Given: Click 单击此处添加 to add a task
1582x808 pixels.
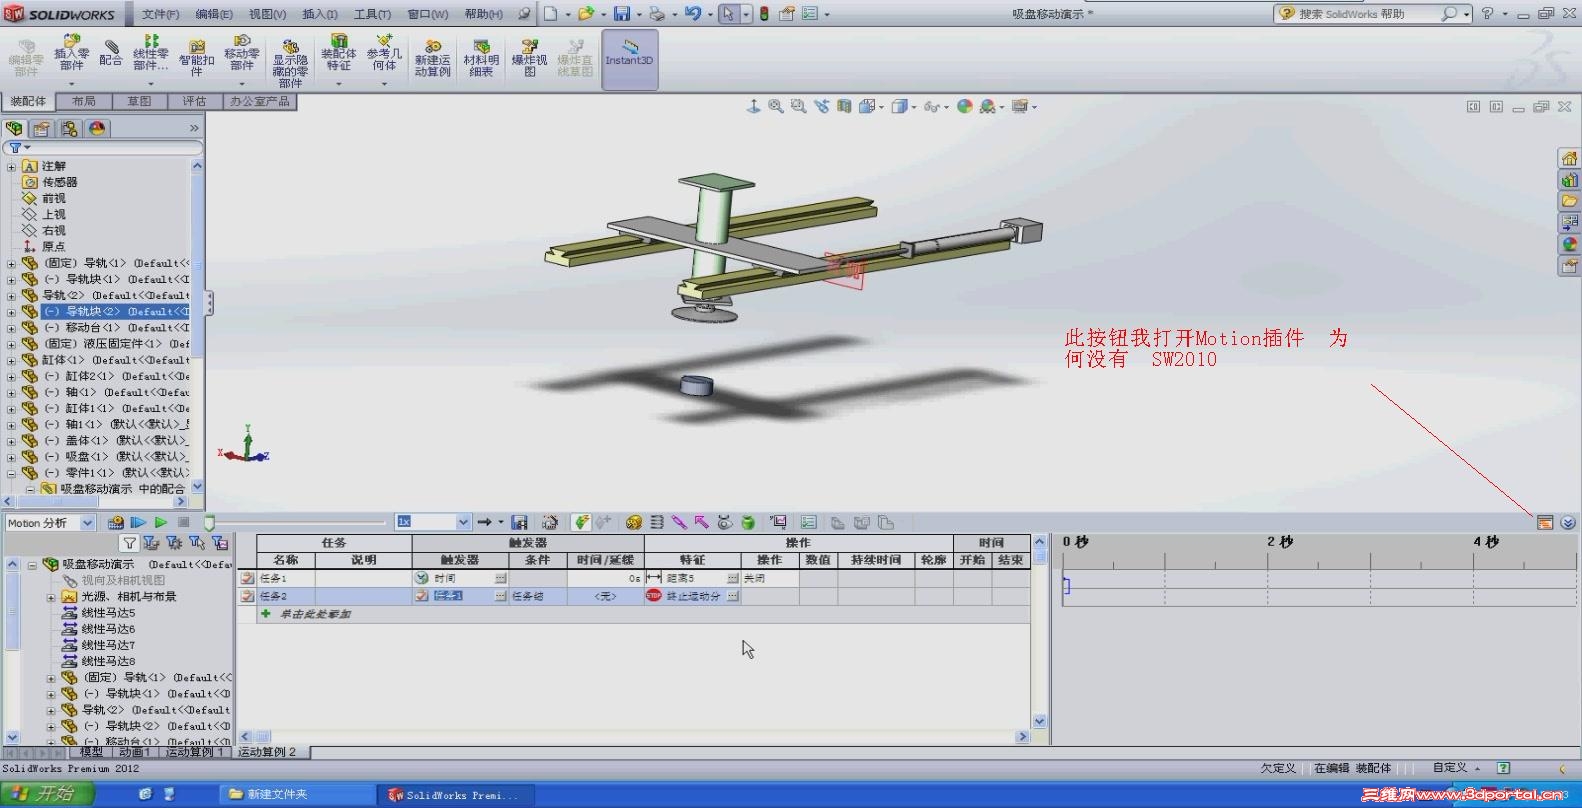Looking at the screenshot, I should (314, 614).
